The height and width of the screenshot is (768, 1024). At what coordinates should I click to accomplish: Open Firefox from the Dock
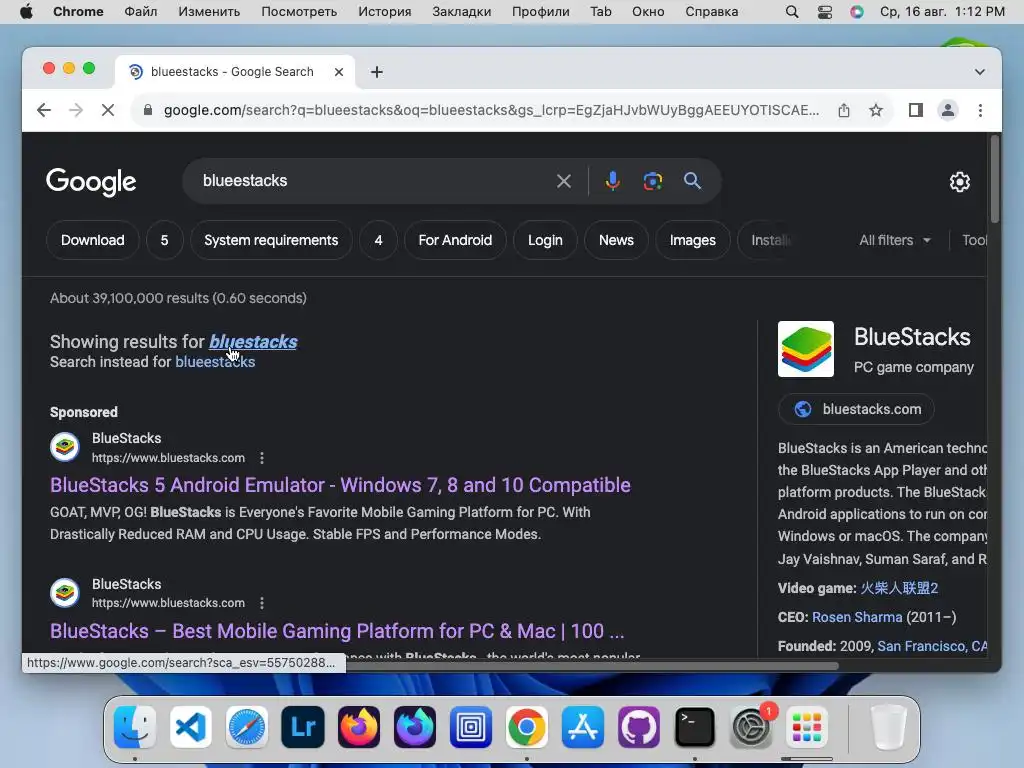(x=359, y=727)
